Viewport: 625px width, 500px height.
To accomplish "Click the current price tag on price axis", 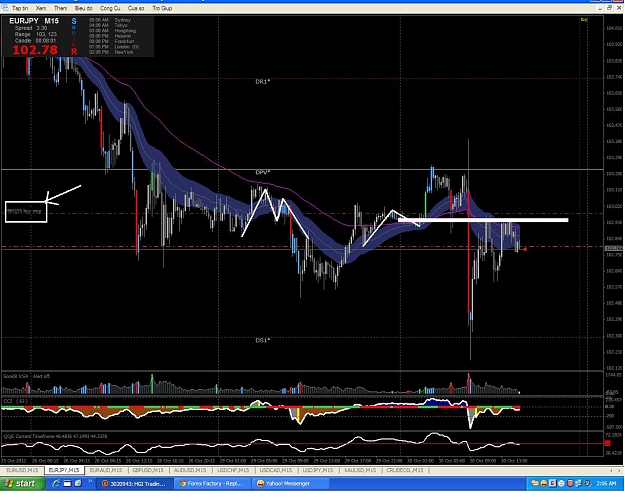I will 613,249.
